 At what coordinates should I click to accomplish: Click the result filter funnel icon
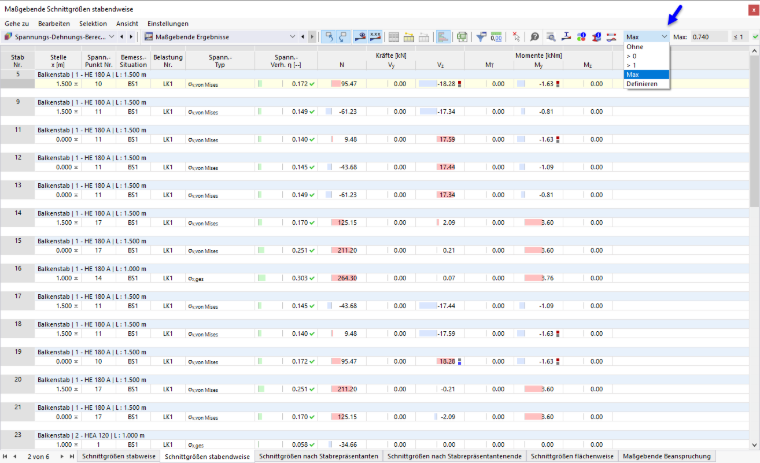click(x=481, y=37)
